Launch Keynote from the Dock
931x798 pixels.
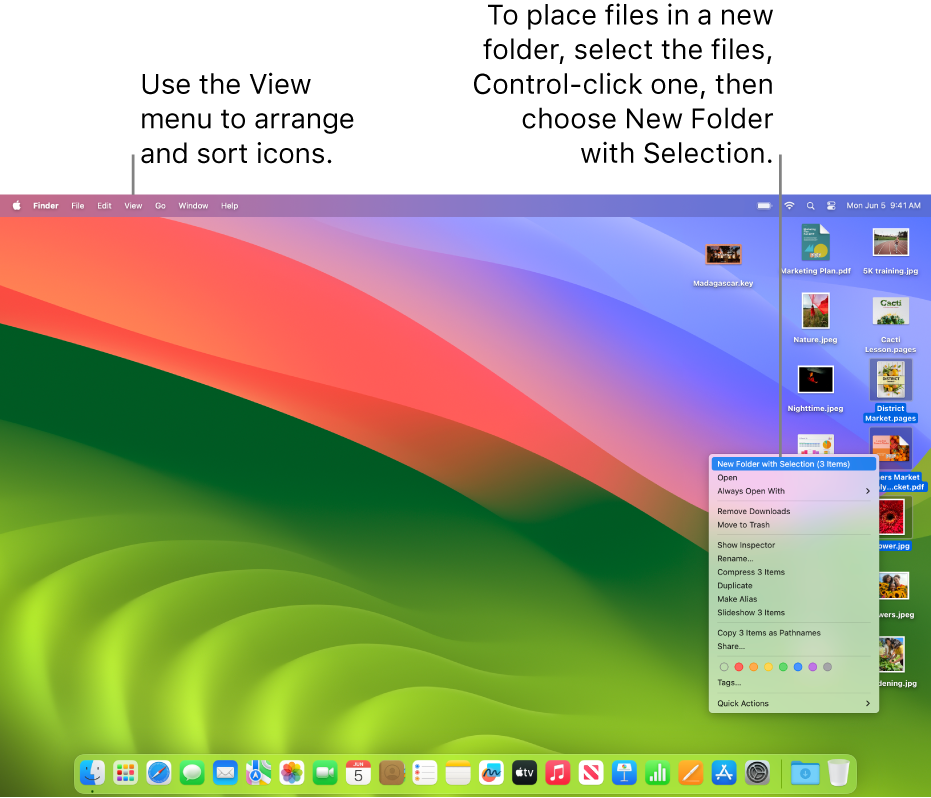click(624, 773)
